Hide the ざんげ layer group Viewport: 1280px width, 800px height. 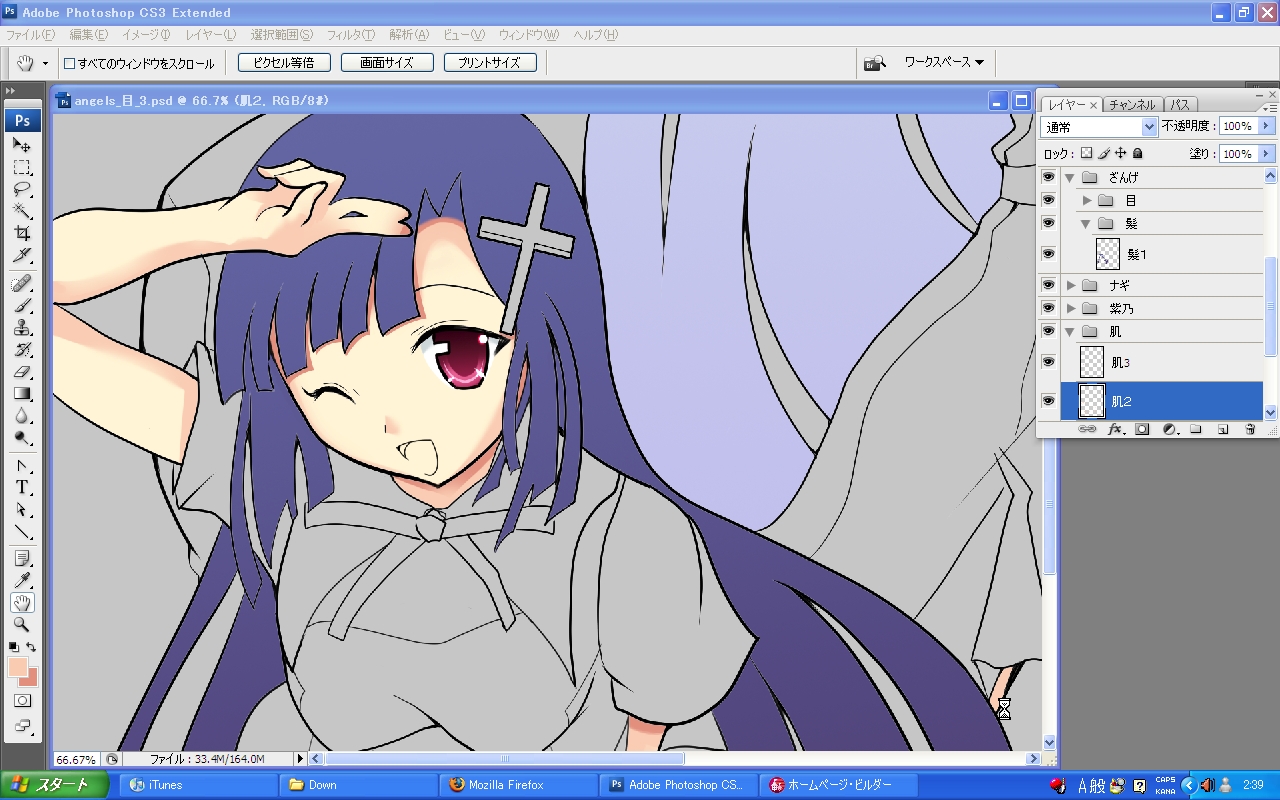1048,177
